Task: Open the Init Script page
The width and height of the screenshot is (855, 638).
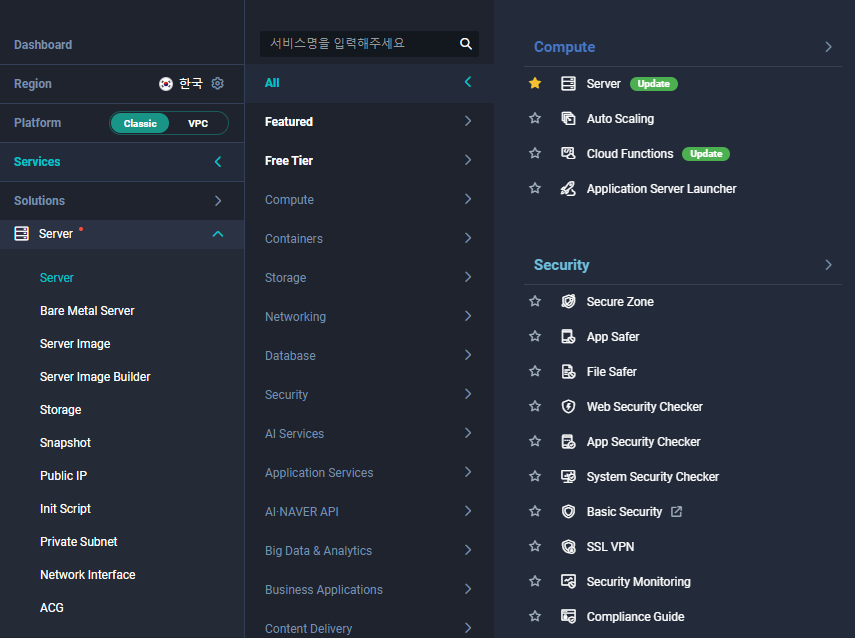Action: [65, 509]
